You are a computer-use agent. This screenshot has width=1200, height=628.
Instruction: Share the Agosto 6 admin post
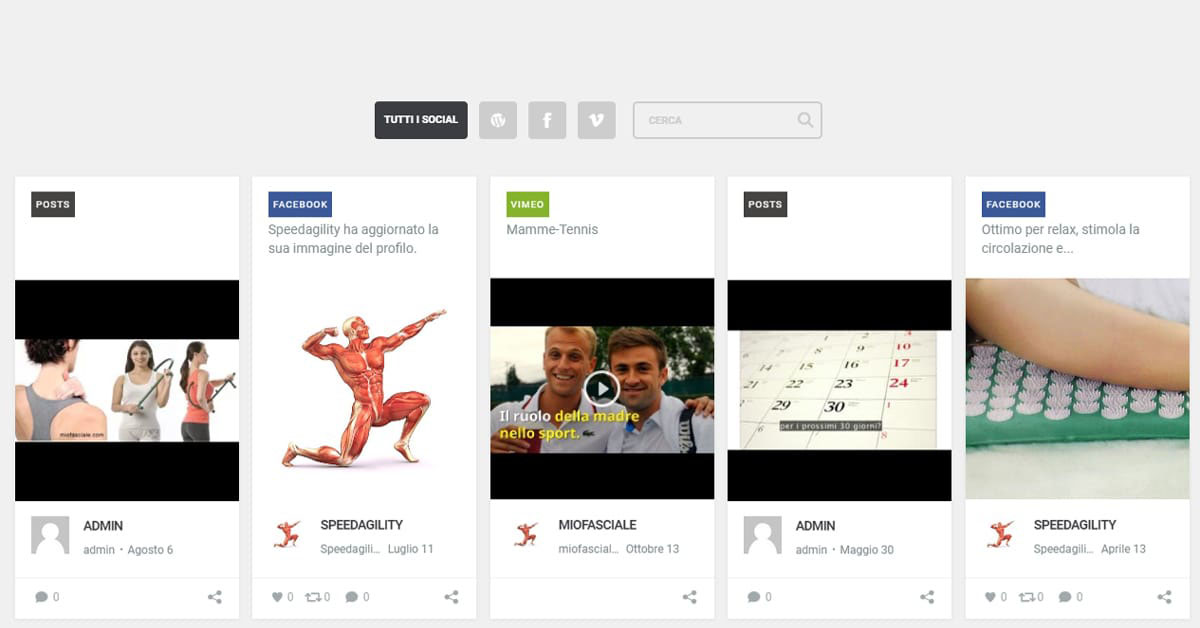point(215,597)
